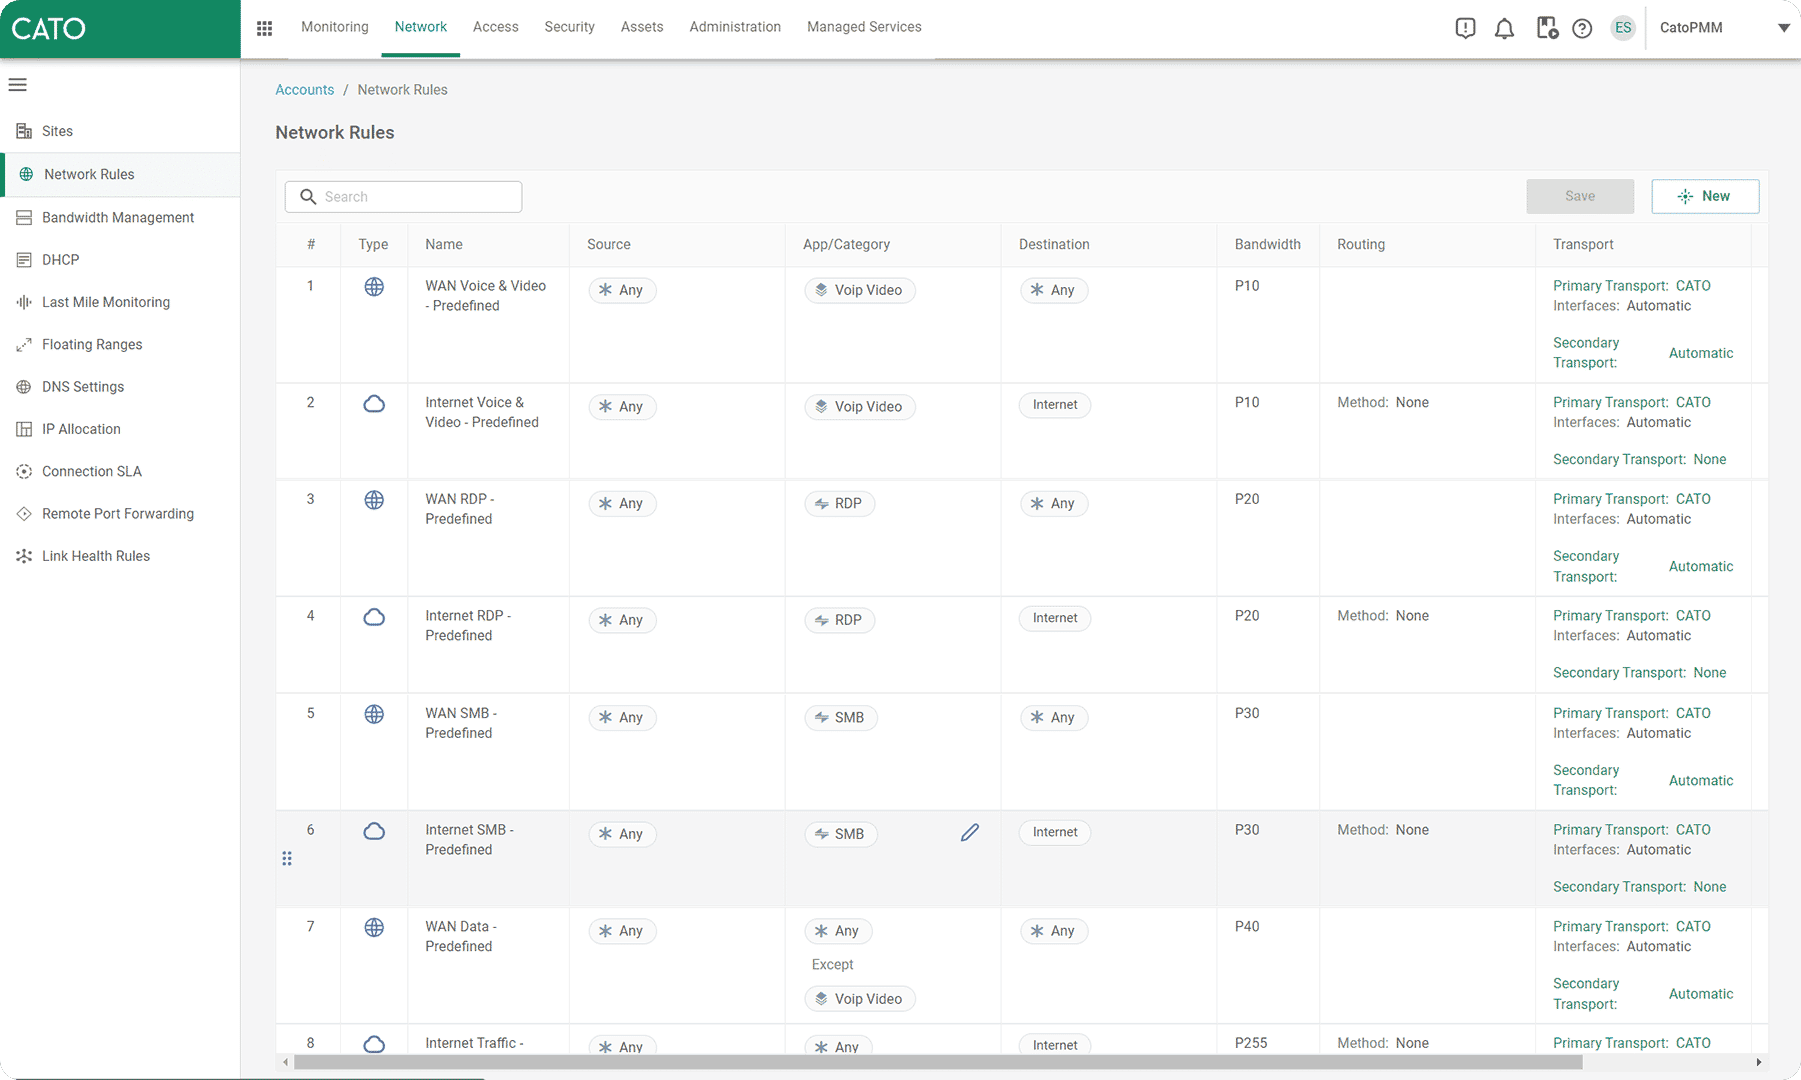Open the Administration menu

[x=735, y=27]
